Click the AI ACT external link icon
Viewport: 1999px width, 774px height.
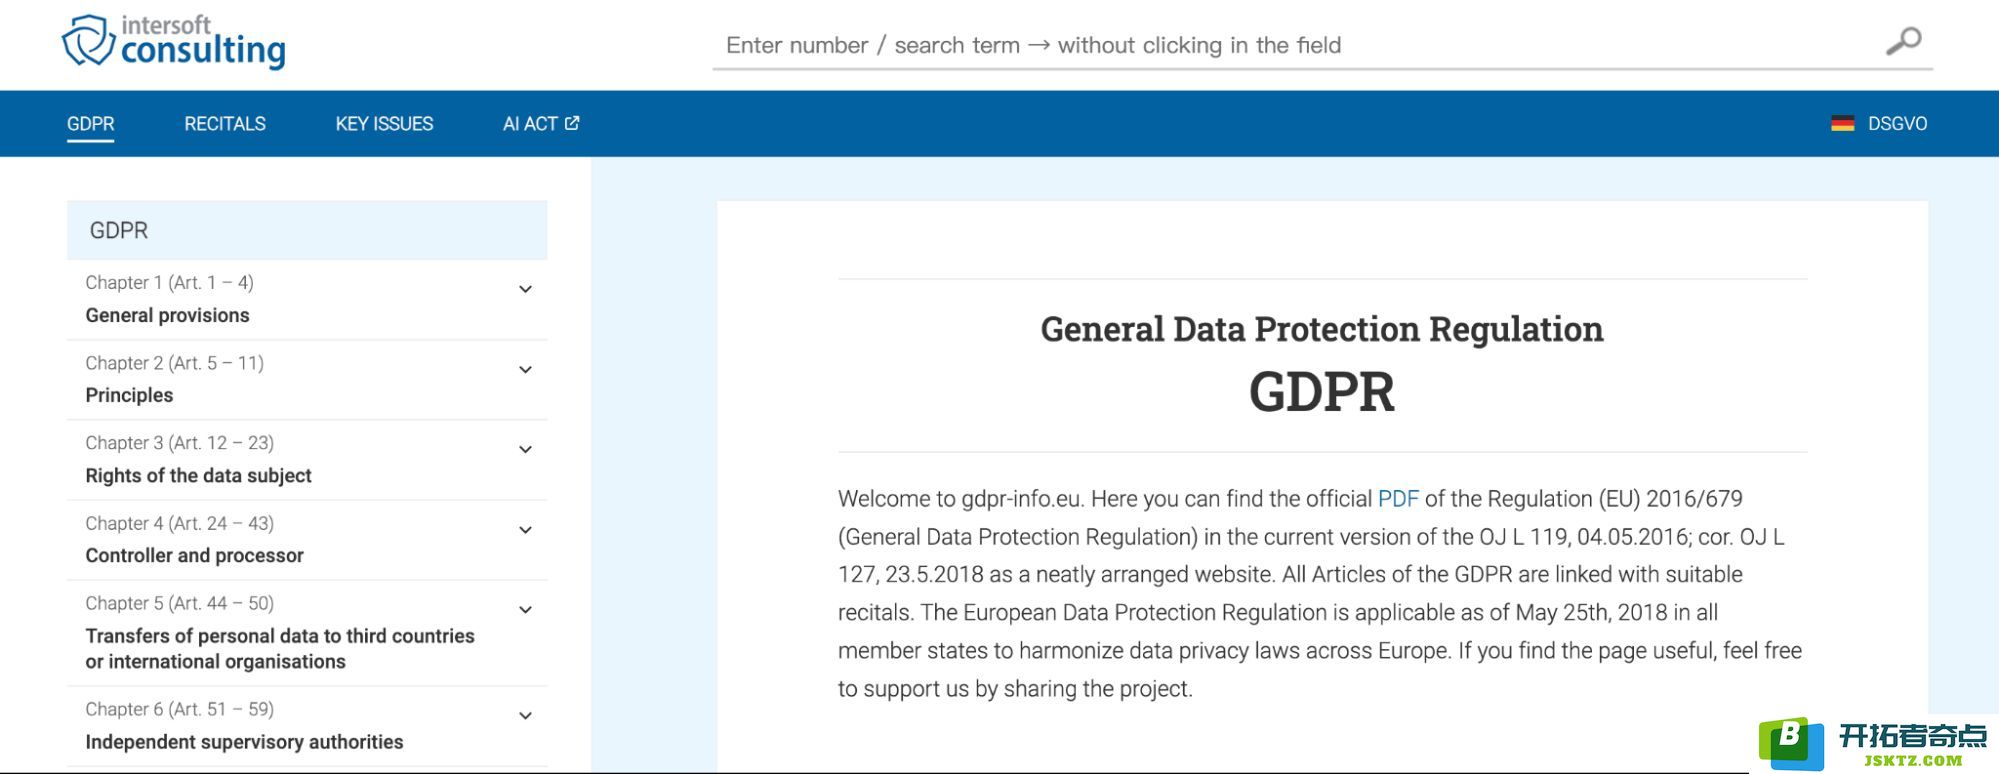tap(572, 123)
